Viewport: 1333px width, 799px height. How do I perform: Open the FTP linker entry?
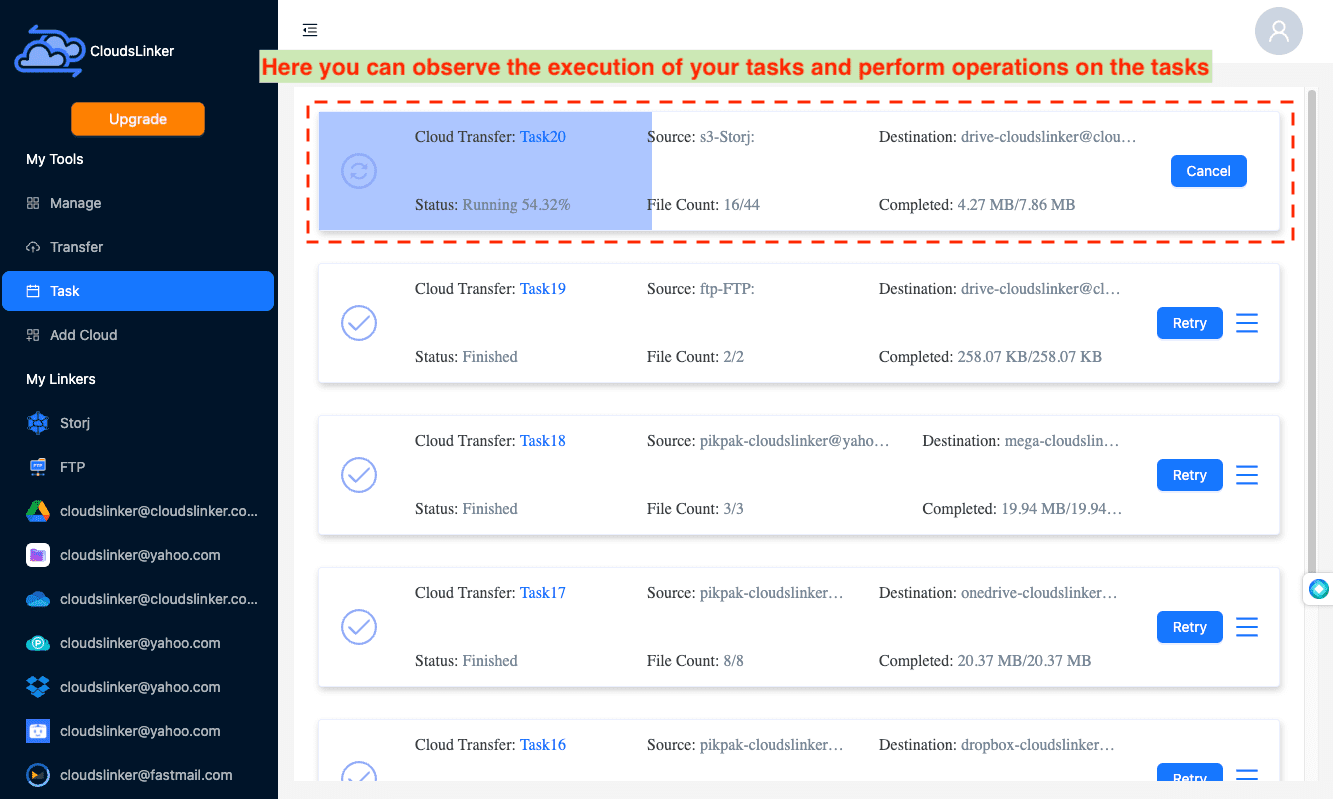click(138, 467)
